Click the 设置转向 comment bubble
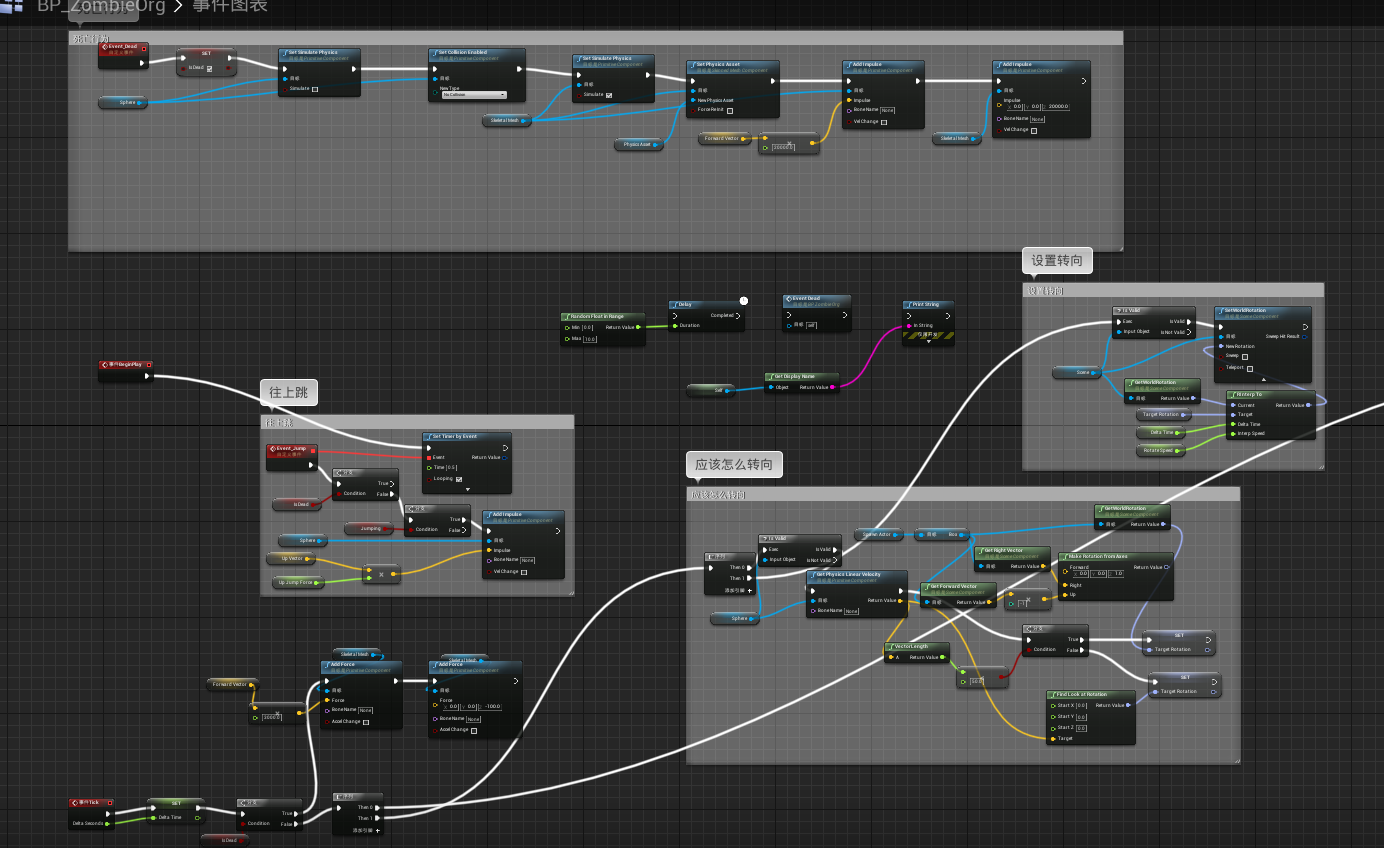Screen dimensions: 1384x848 [x=1057, y=261]
